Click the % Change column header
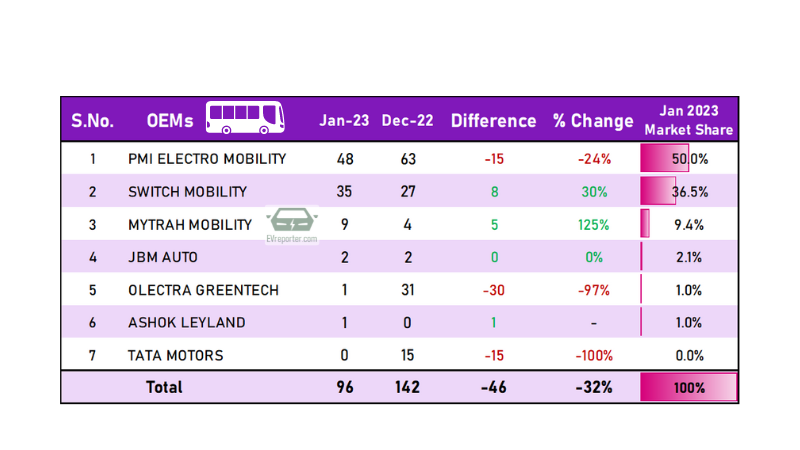This screenshot has height=450, width=800. [x=593, y=121]
